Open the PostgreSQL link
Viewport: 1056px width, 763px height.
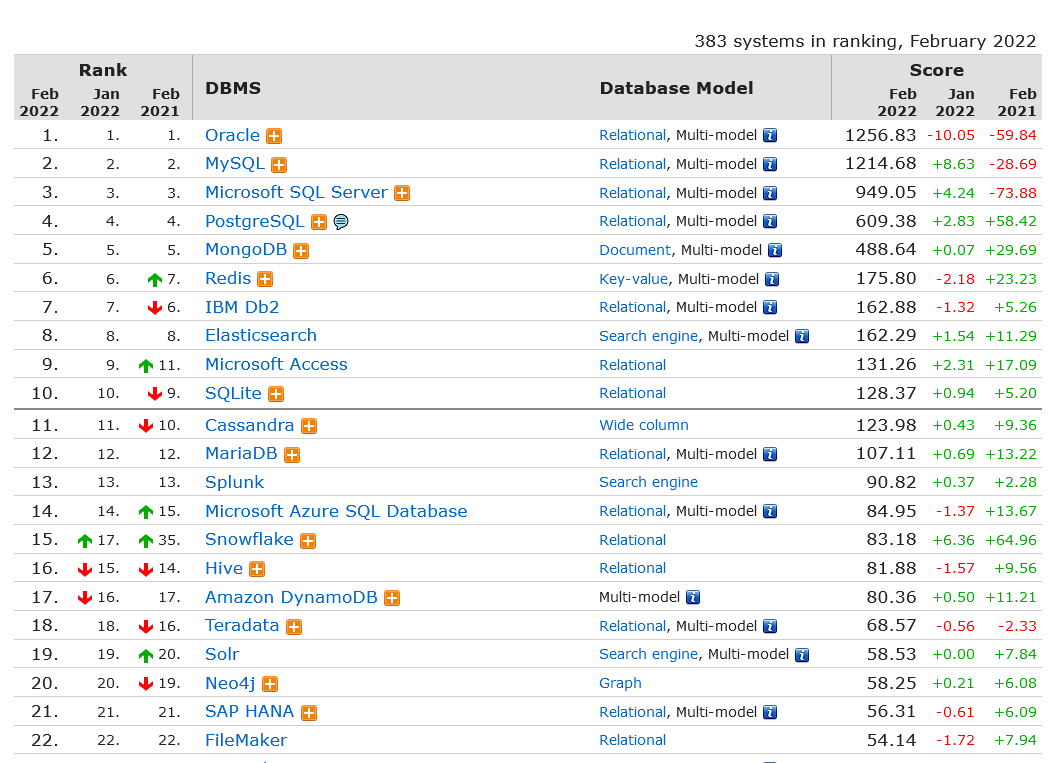tap(255, 222)
